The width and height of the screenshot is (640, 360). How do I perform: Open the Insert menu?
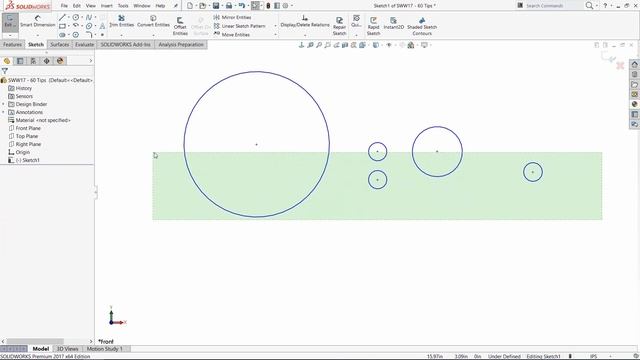107,6
